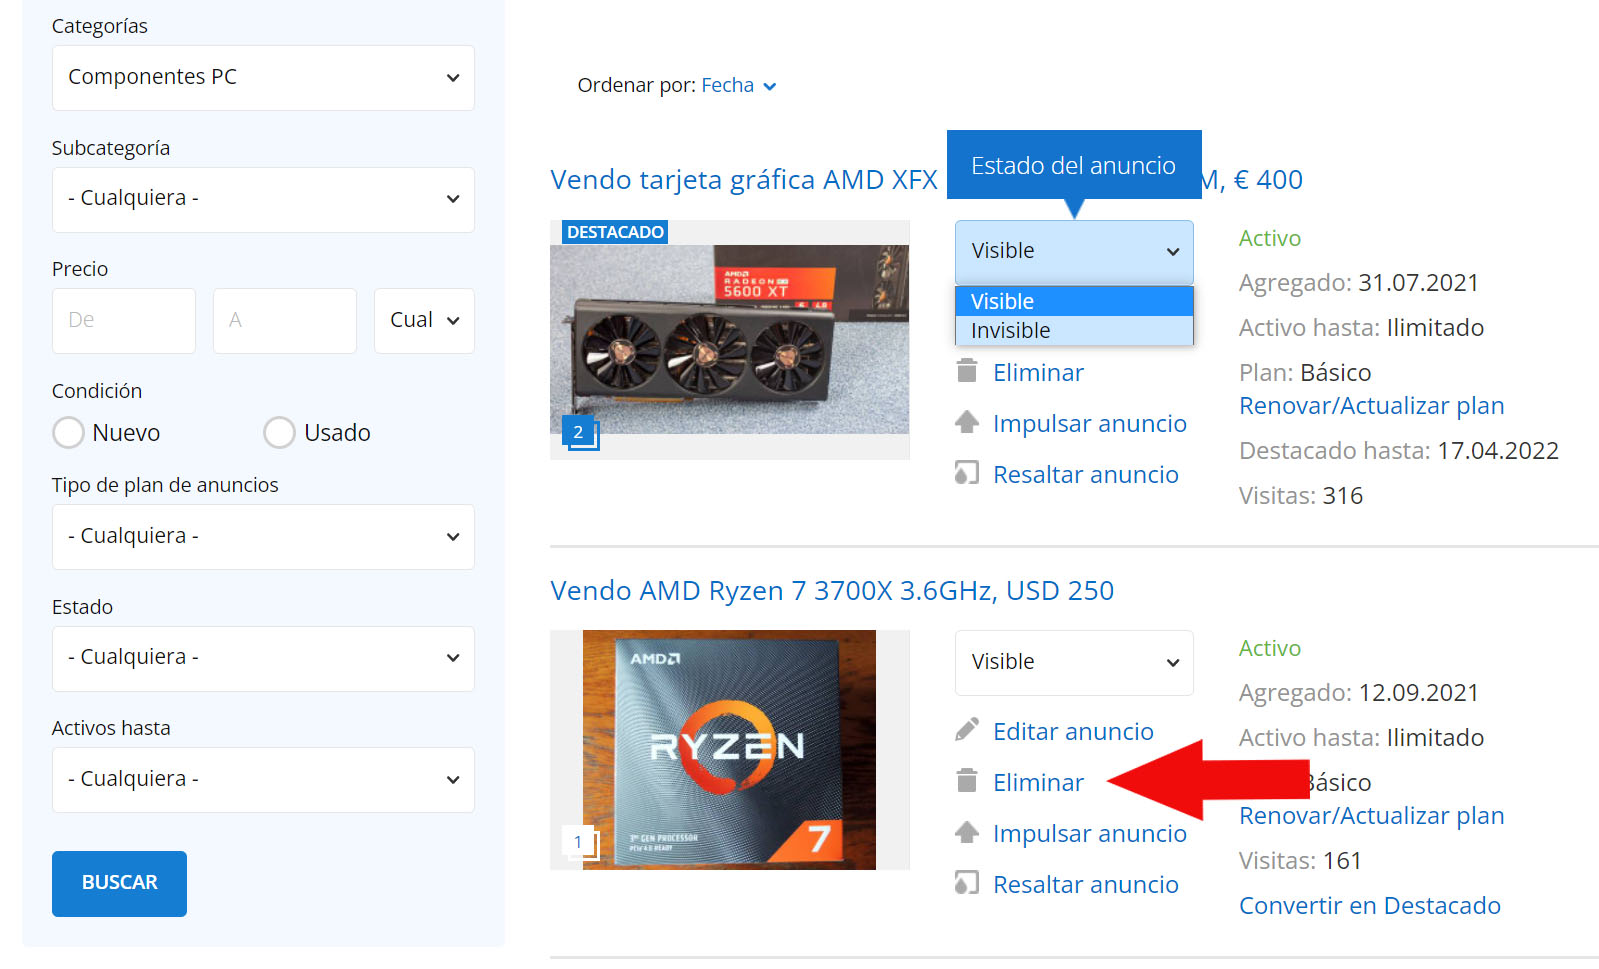This screenshot has height=969, width=1599.
Task: Expand Tipo de plan de anuncios dropdown
Action: click(x=263, y=537)
